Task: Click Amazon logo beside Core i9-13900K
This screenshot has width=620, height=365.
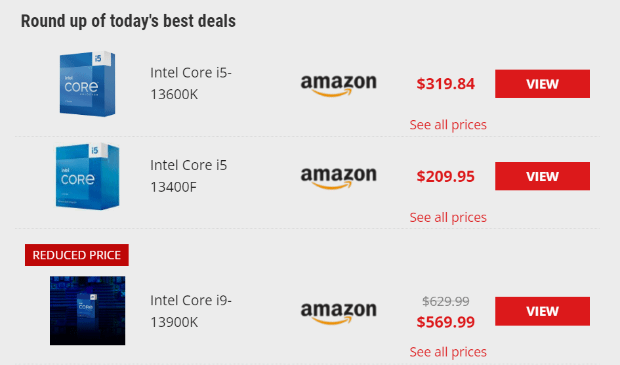Action: (x=338, y=312)
